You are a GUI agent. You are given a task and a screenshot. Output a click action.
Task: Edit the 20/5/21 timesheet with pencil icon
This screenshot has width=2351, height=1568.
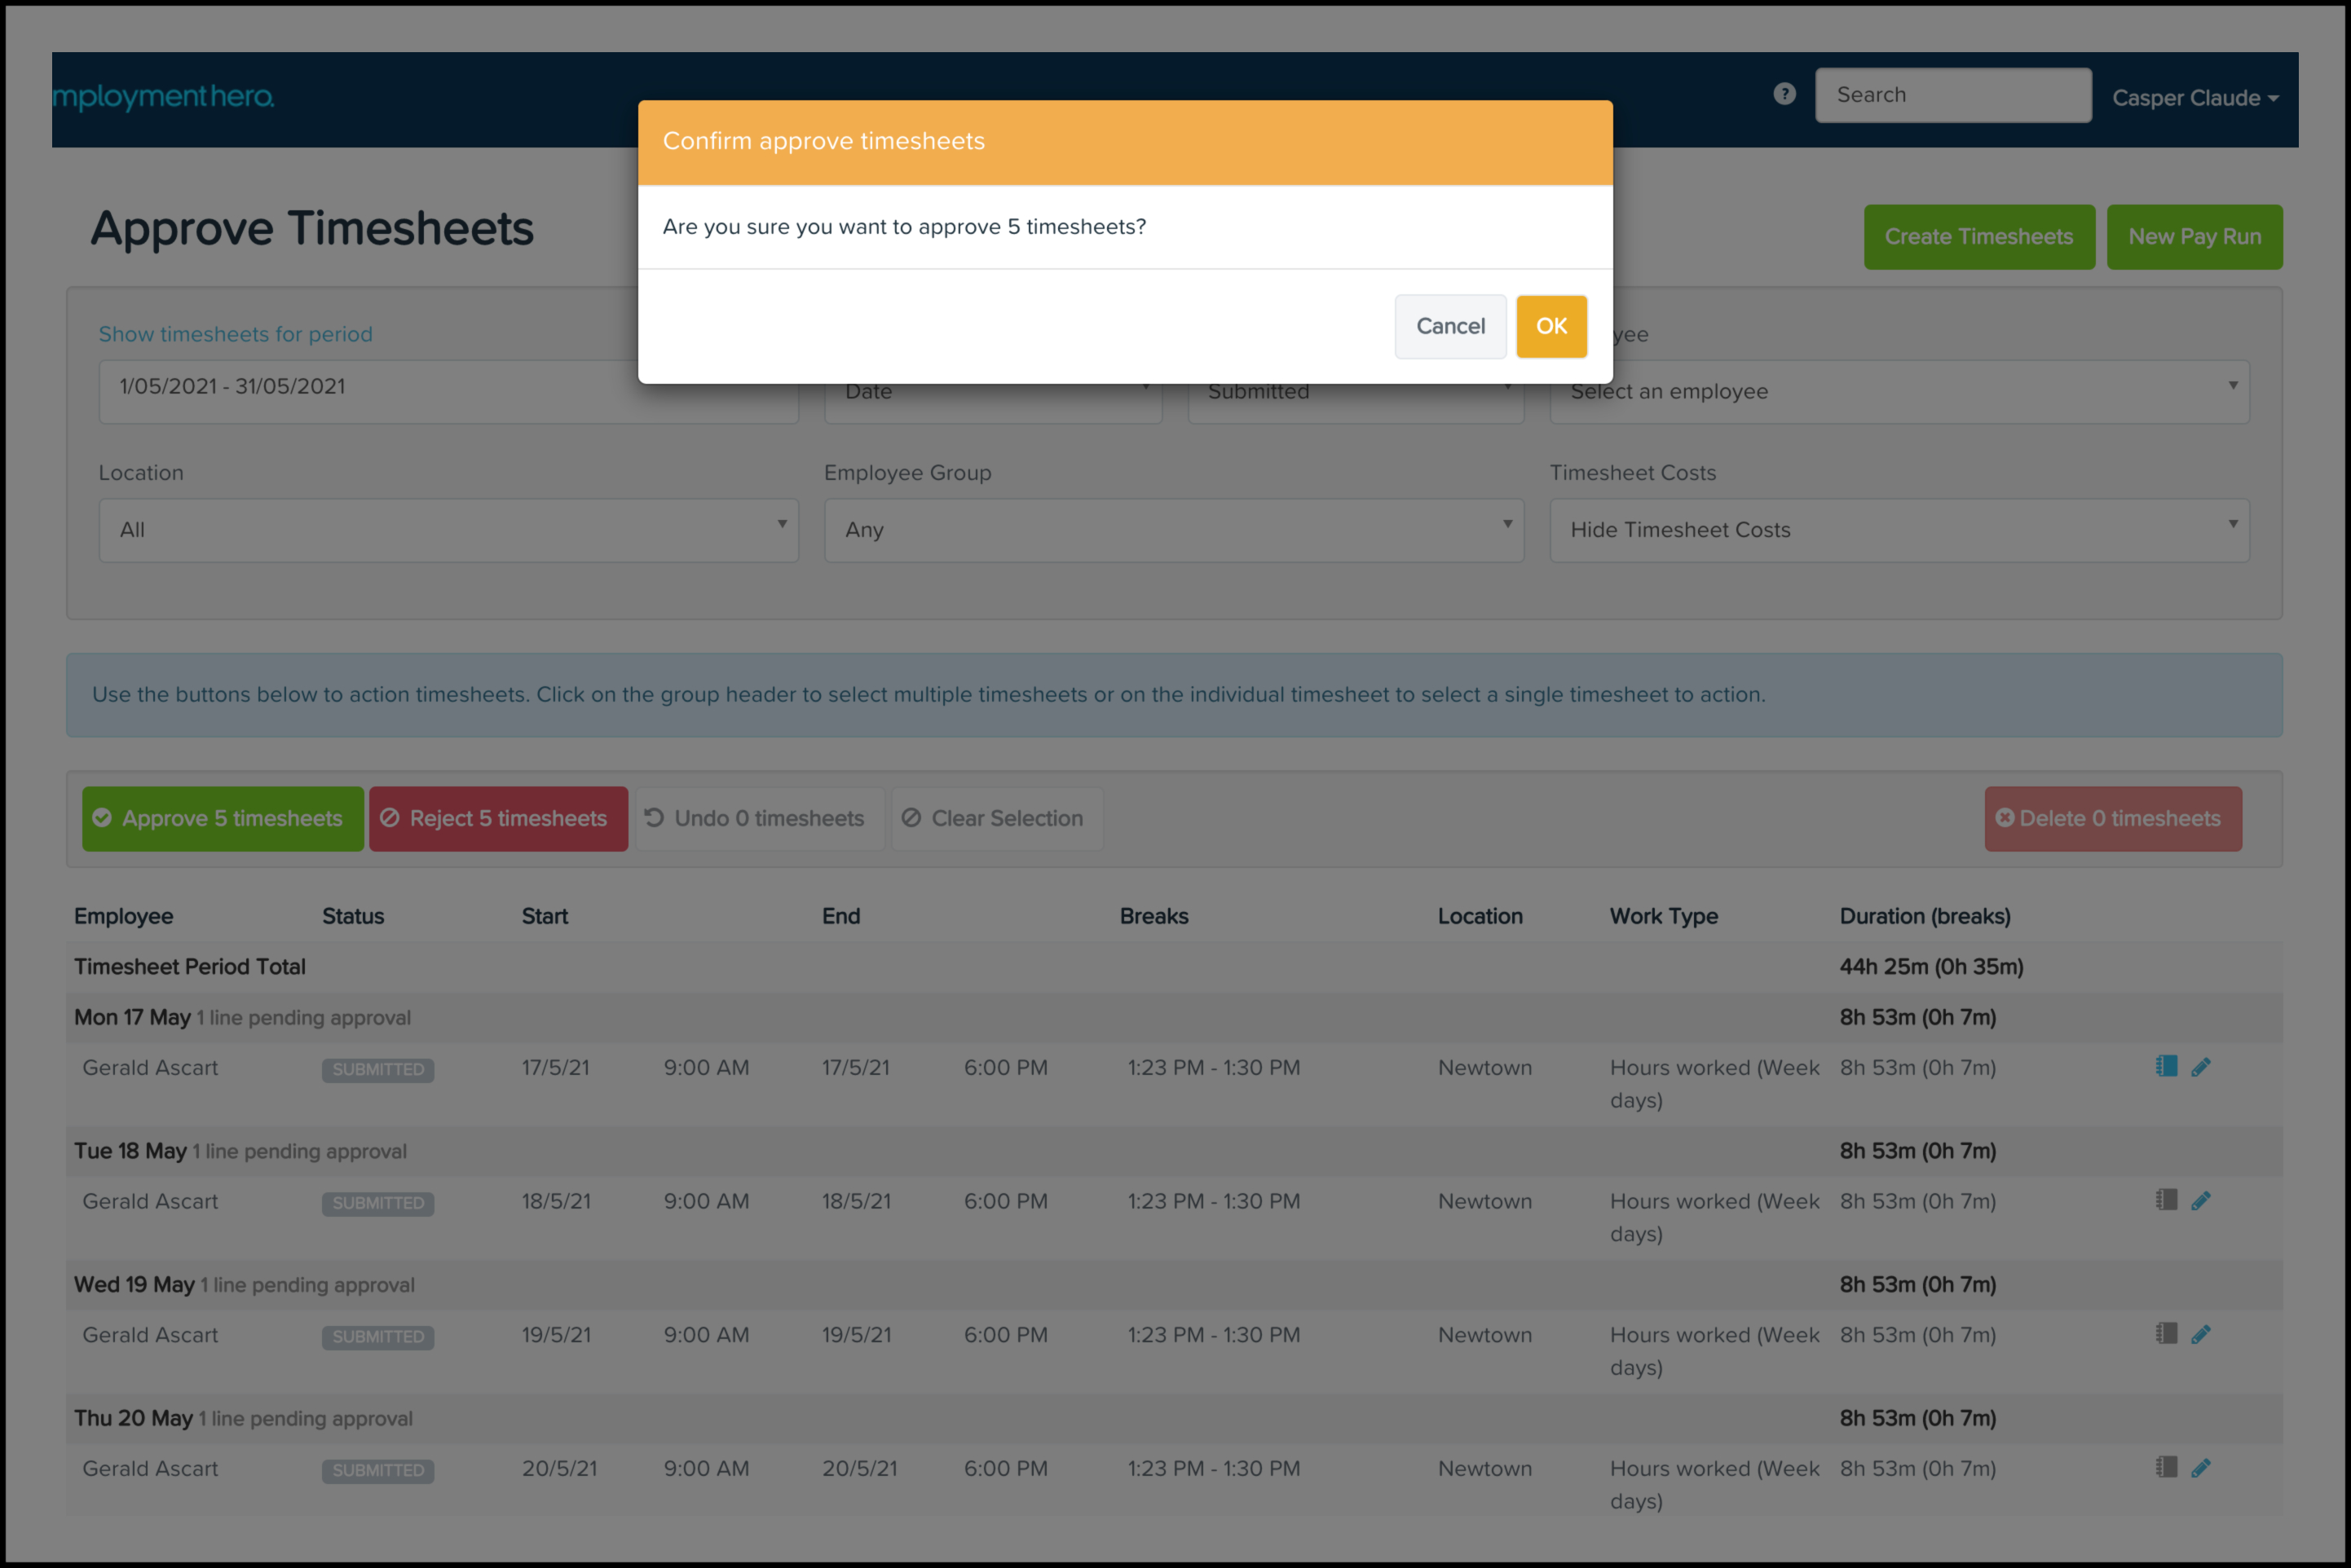(2200, 1468)
